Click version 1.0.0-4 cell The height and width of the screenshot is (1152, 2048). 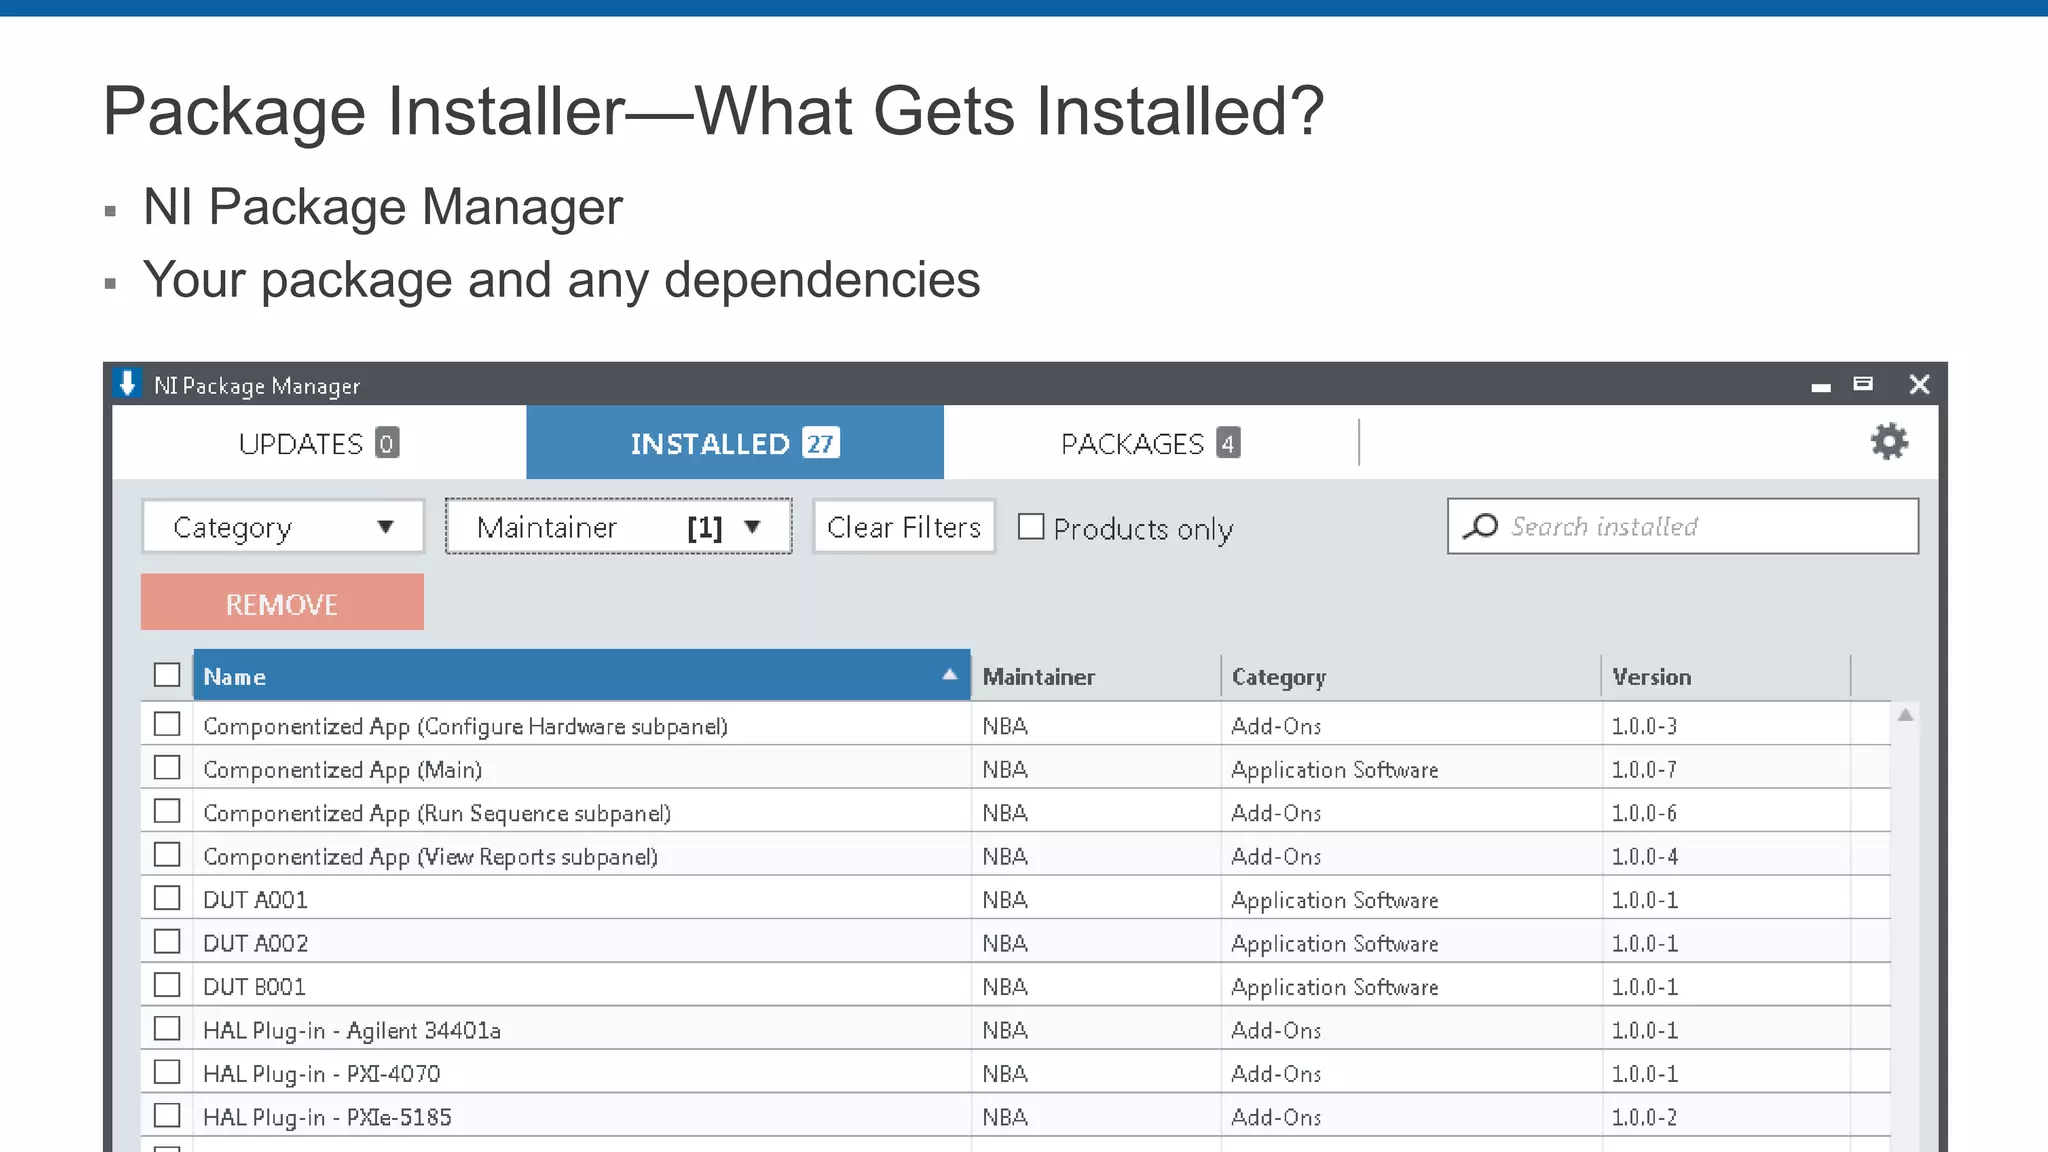point(1644,856)
